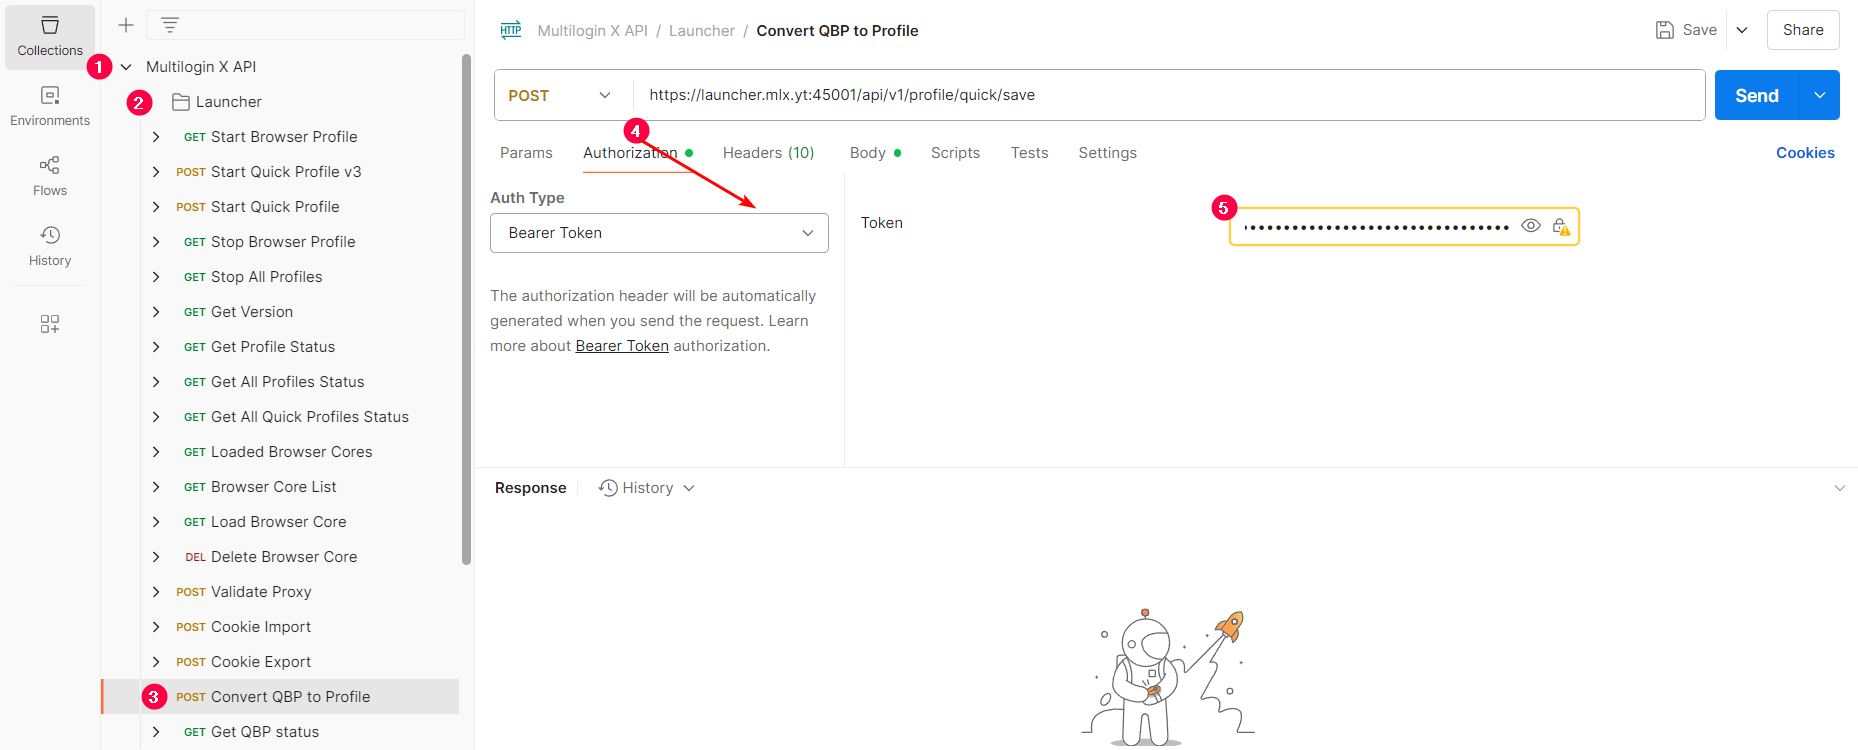
Task: Click the Share button
Action: coord(1803,30)
